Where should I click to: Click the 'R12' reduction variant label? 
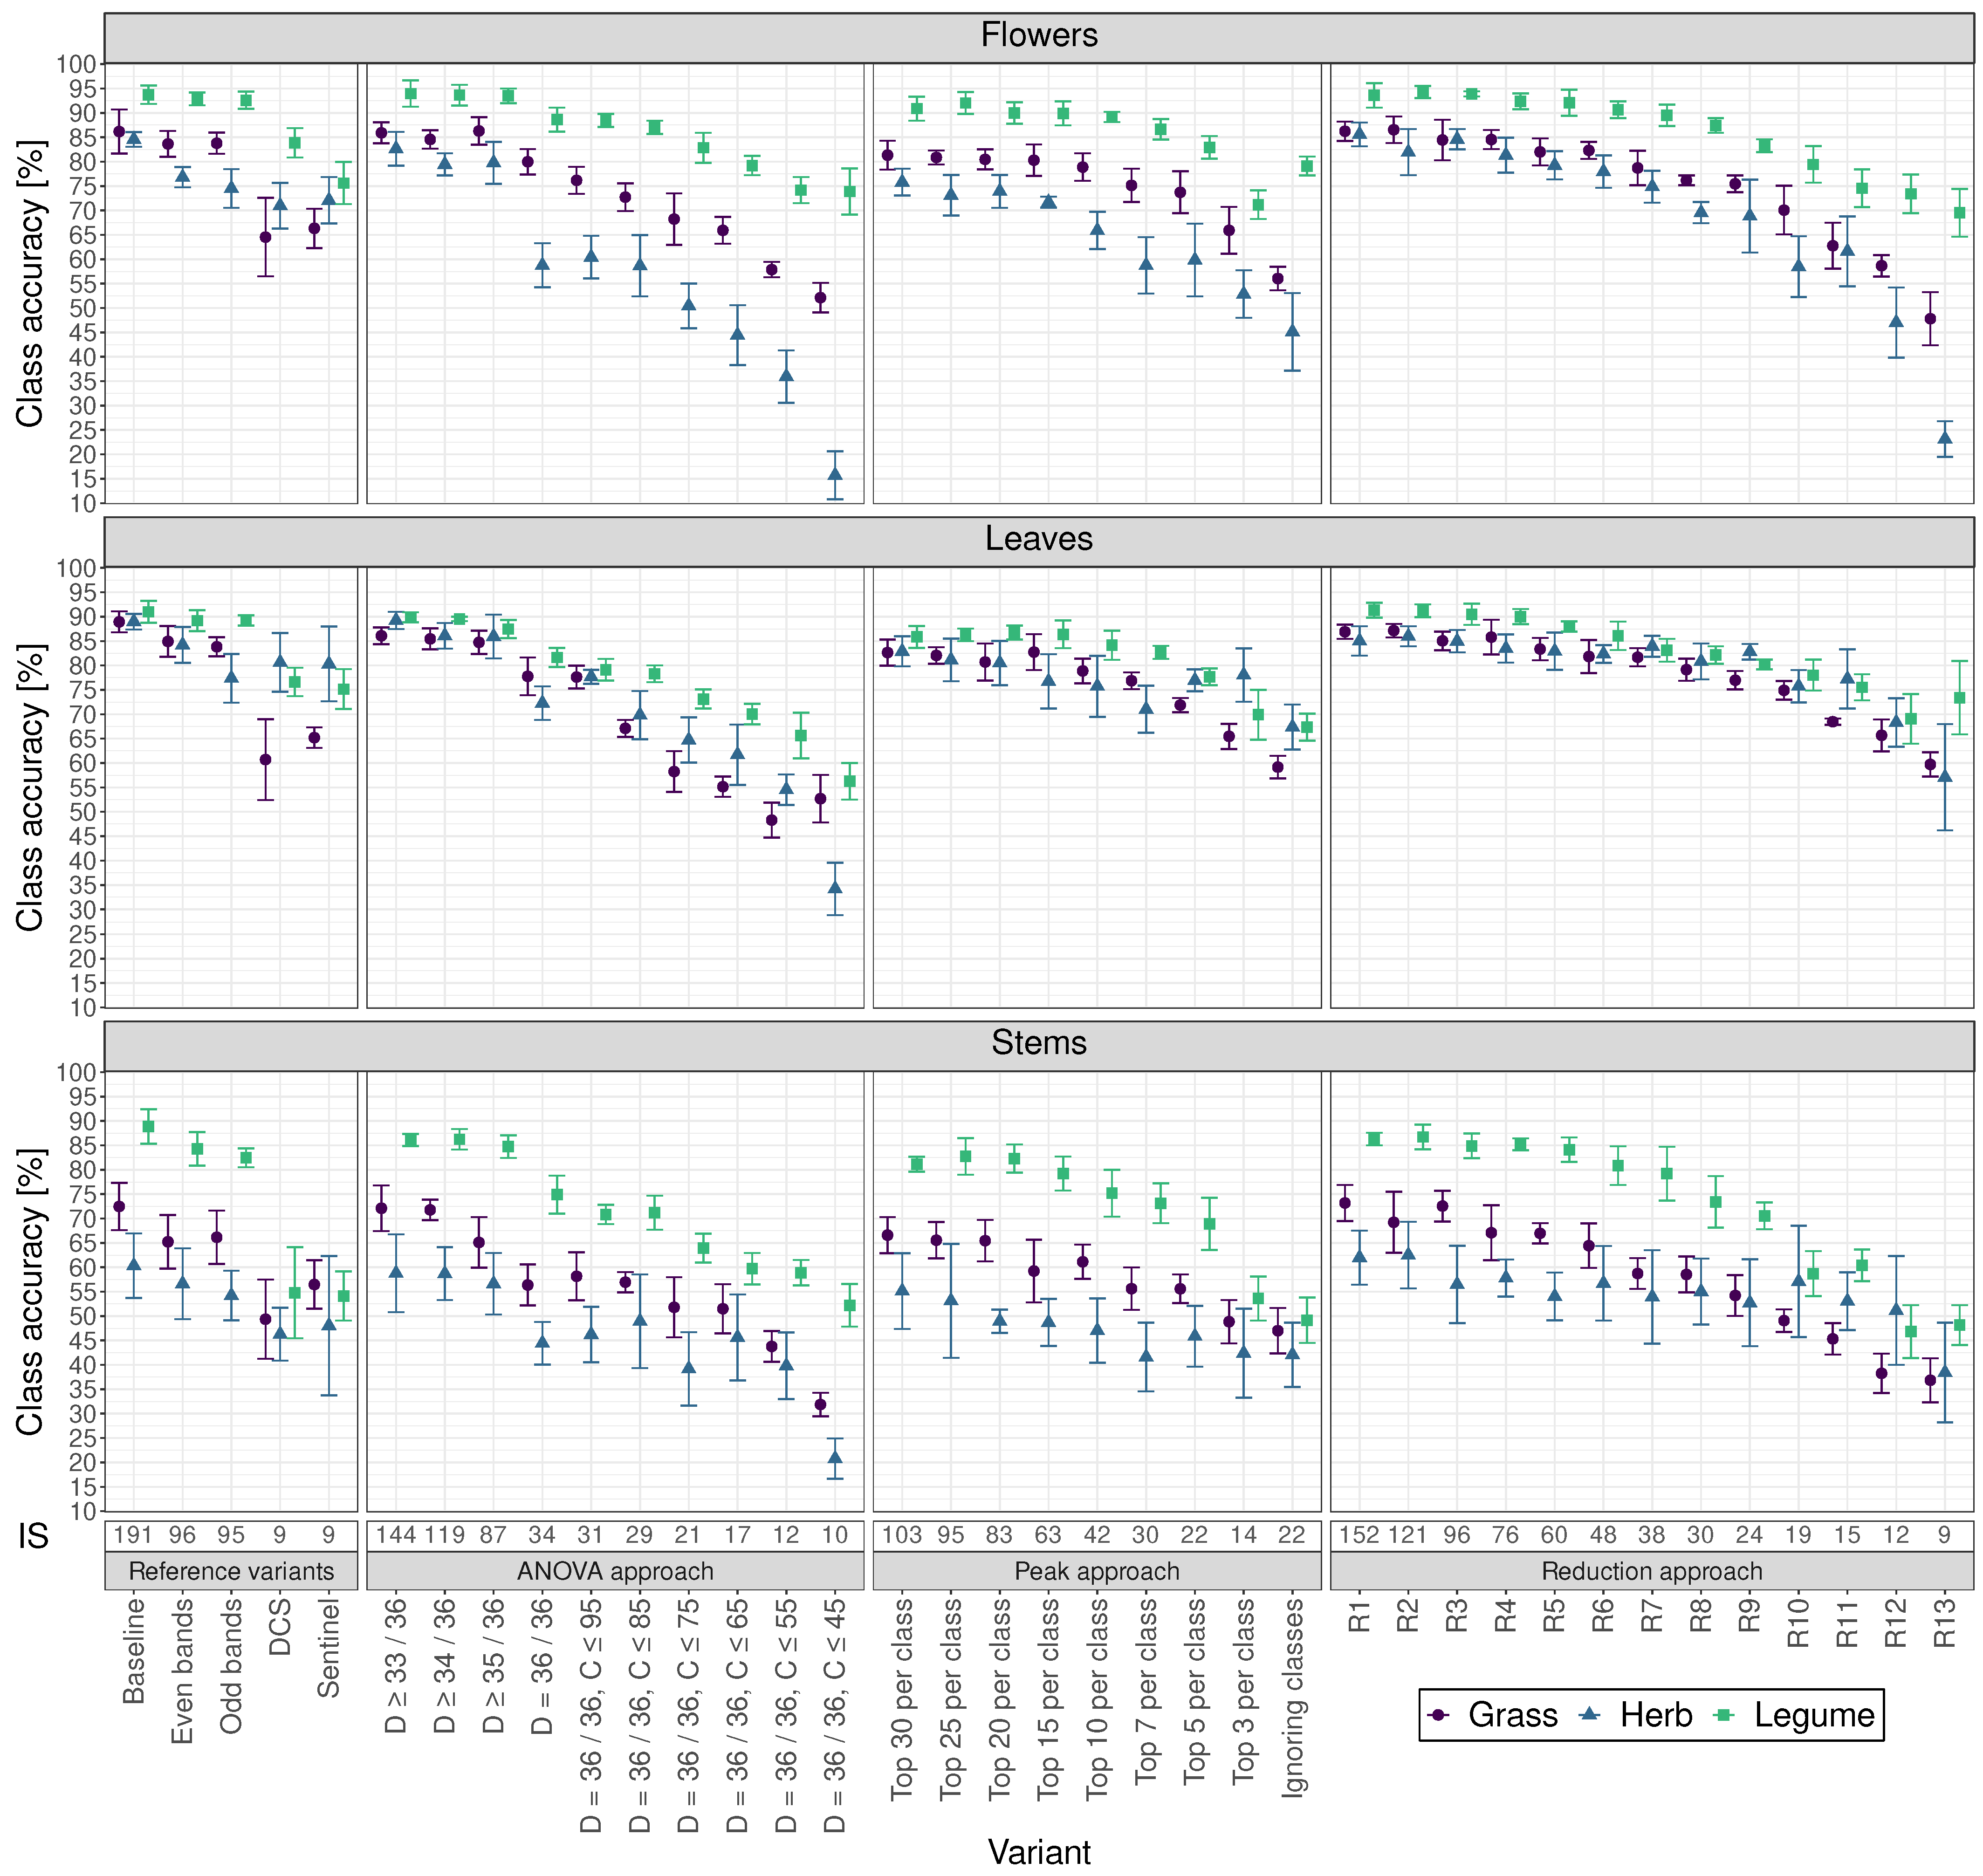(1896, 1623)
